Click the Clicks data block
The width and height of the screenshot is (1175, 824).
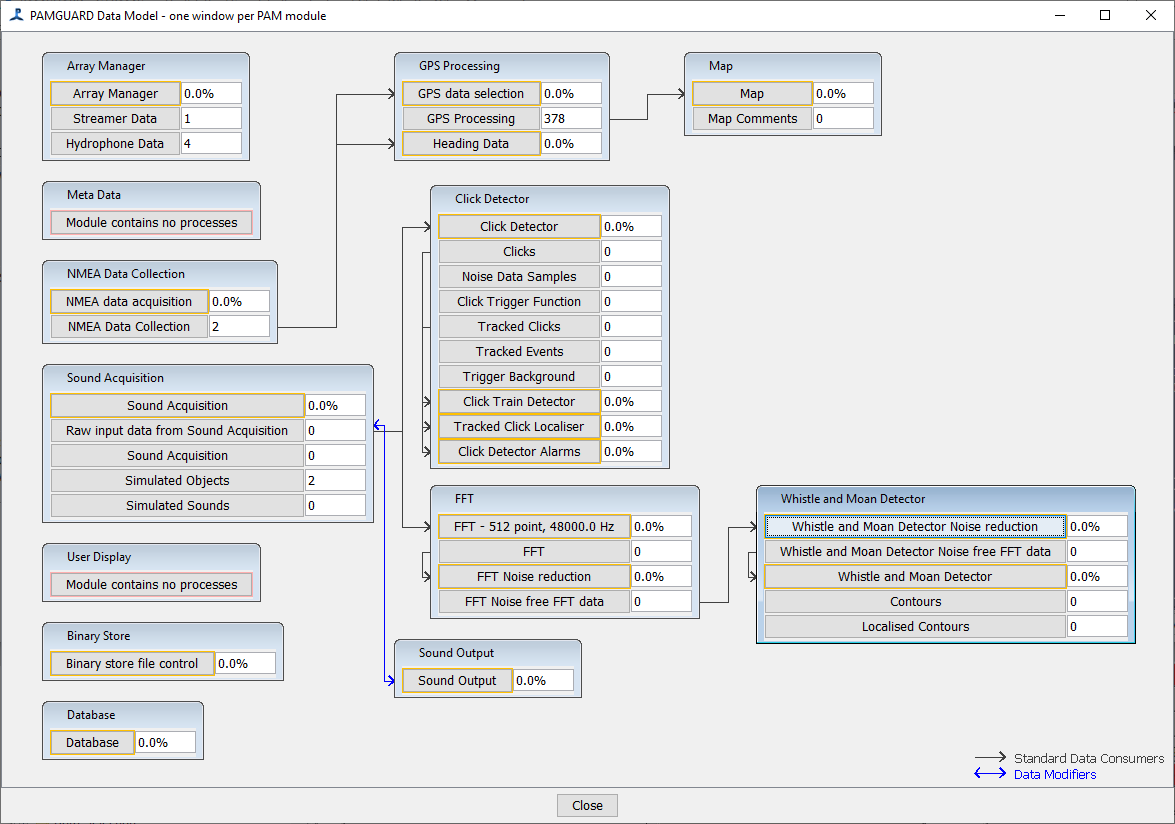click(x=519, y=252)
